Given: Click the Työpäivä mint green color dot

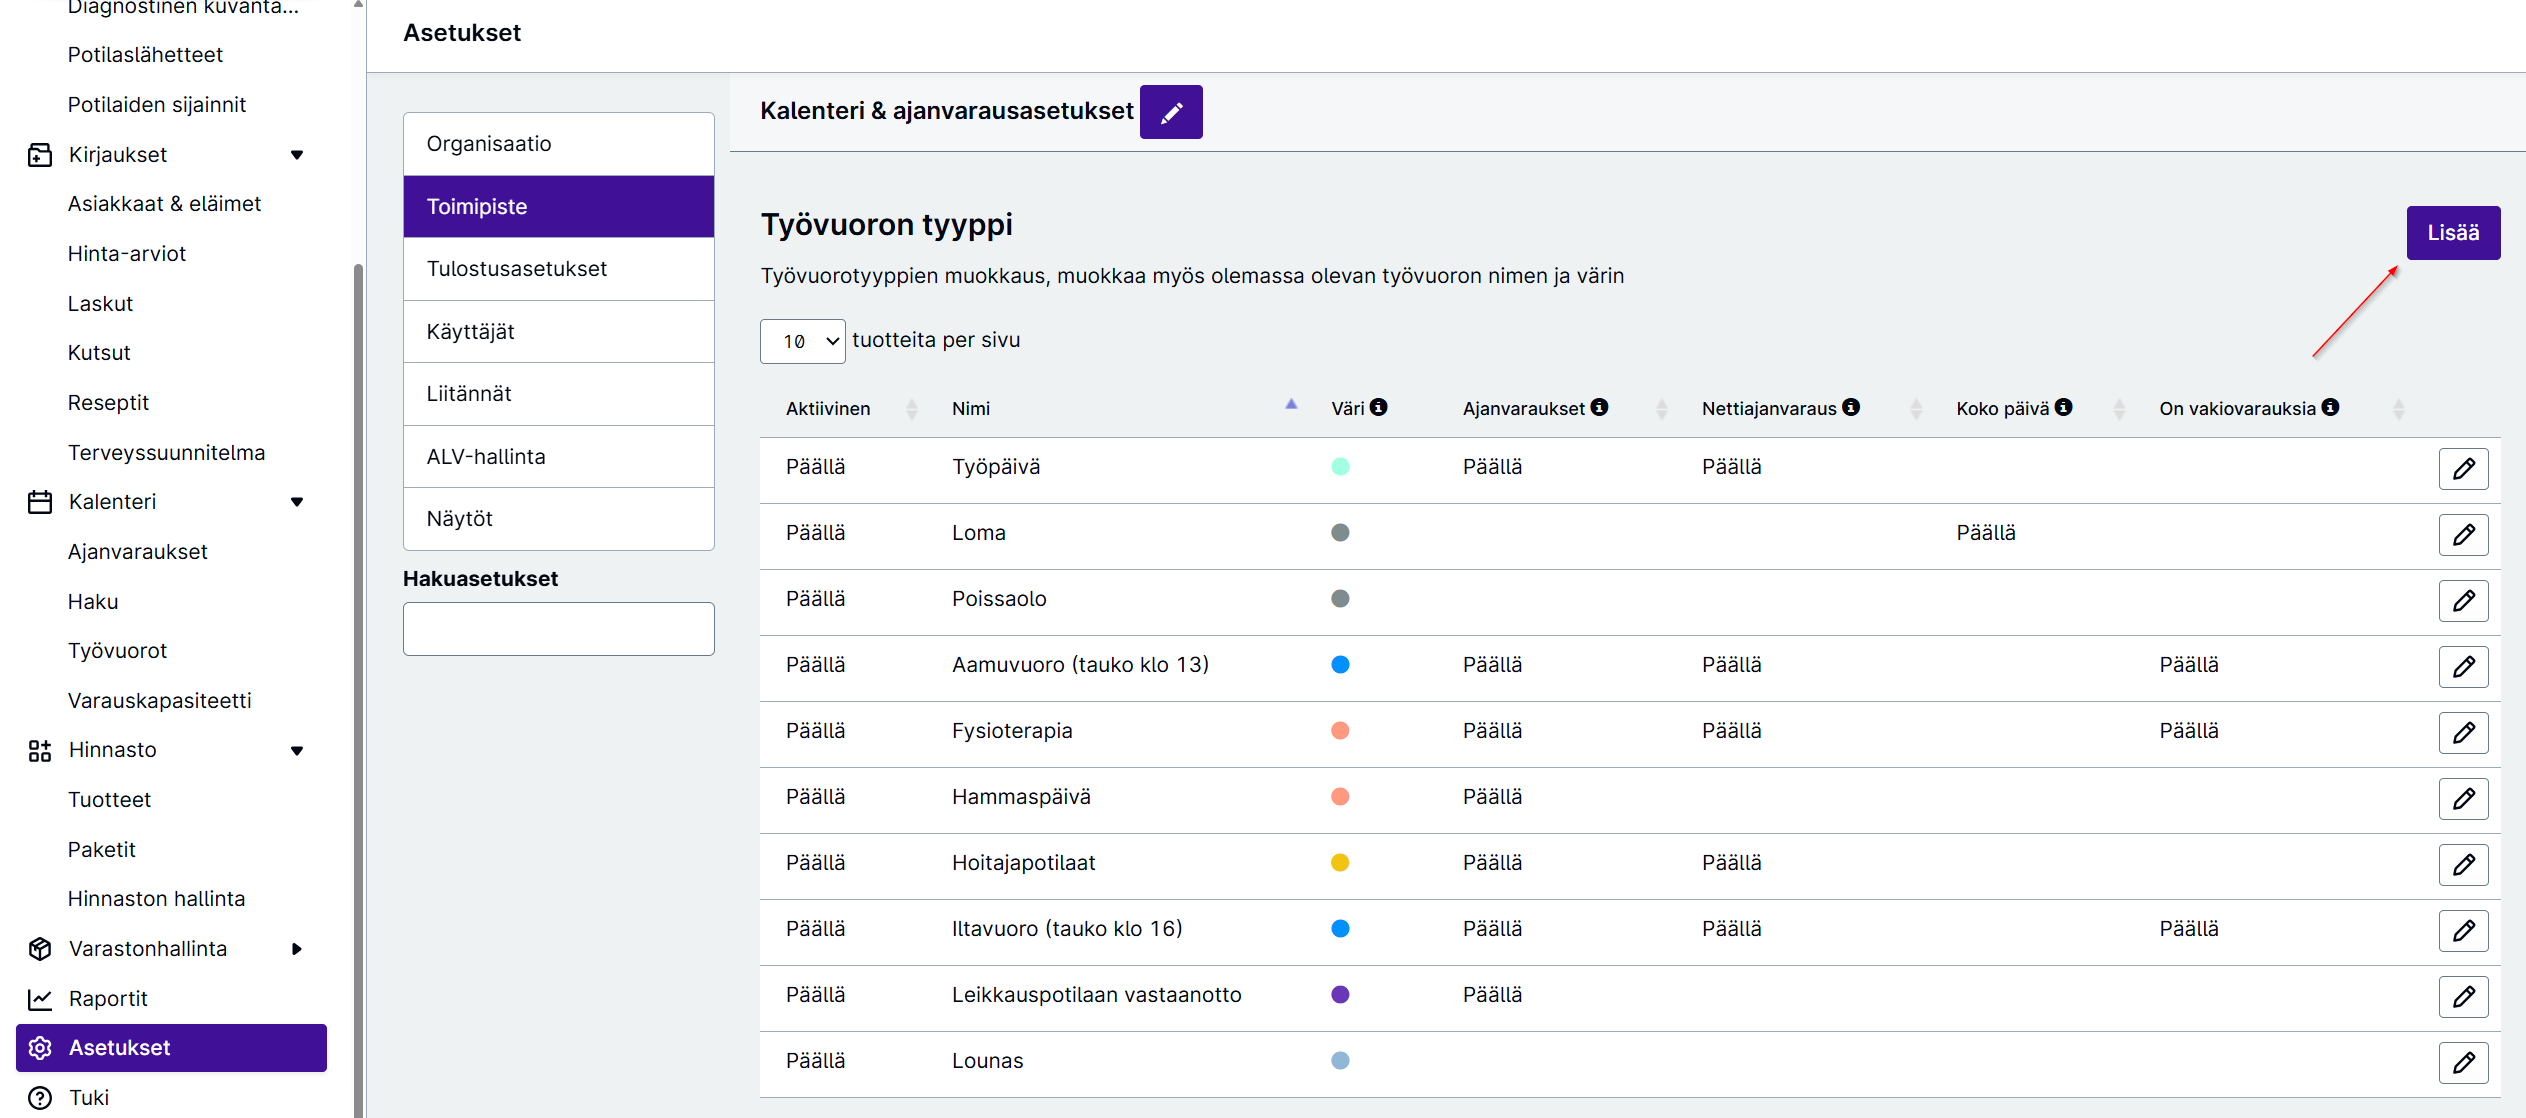Looking at the screenshot, I should (x=1340, y=467).
